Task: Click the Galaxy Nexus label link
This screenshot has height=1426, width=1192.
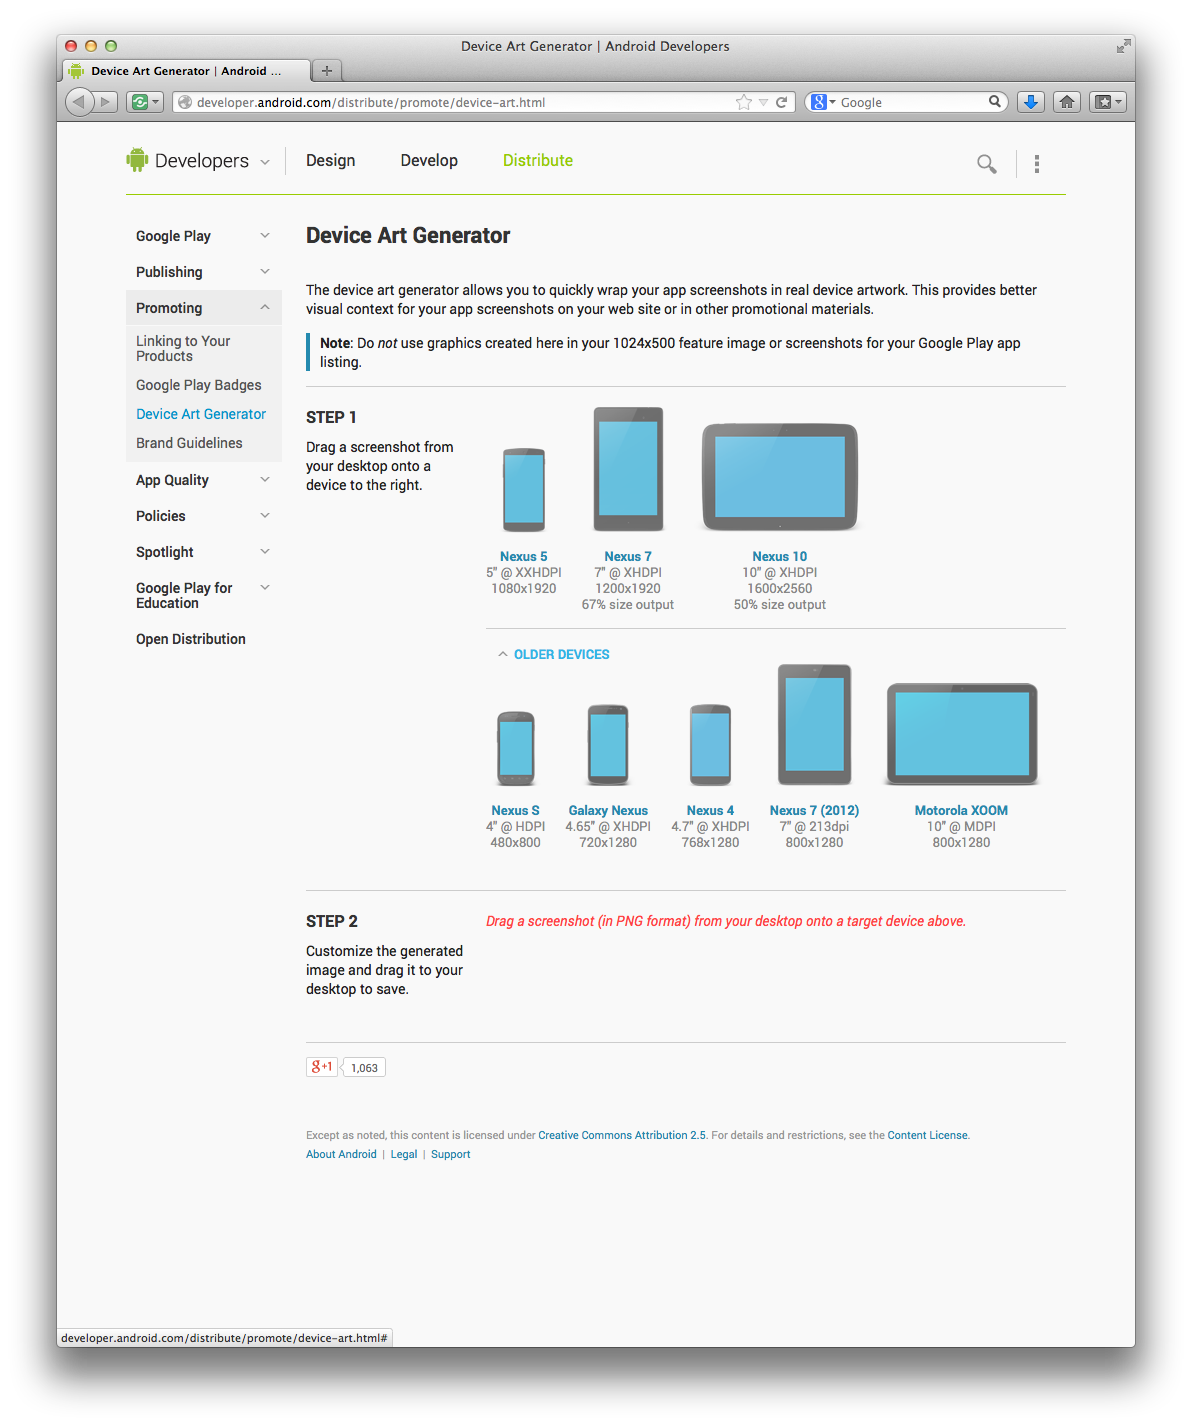Action: [x=608, y=810]
